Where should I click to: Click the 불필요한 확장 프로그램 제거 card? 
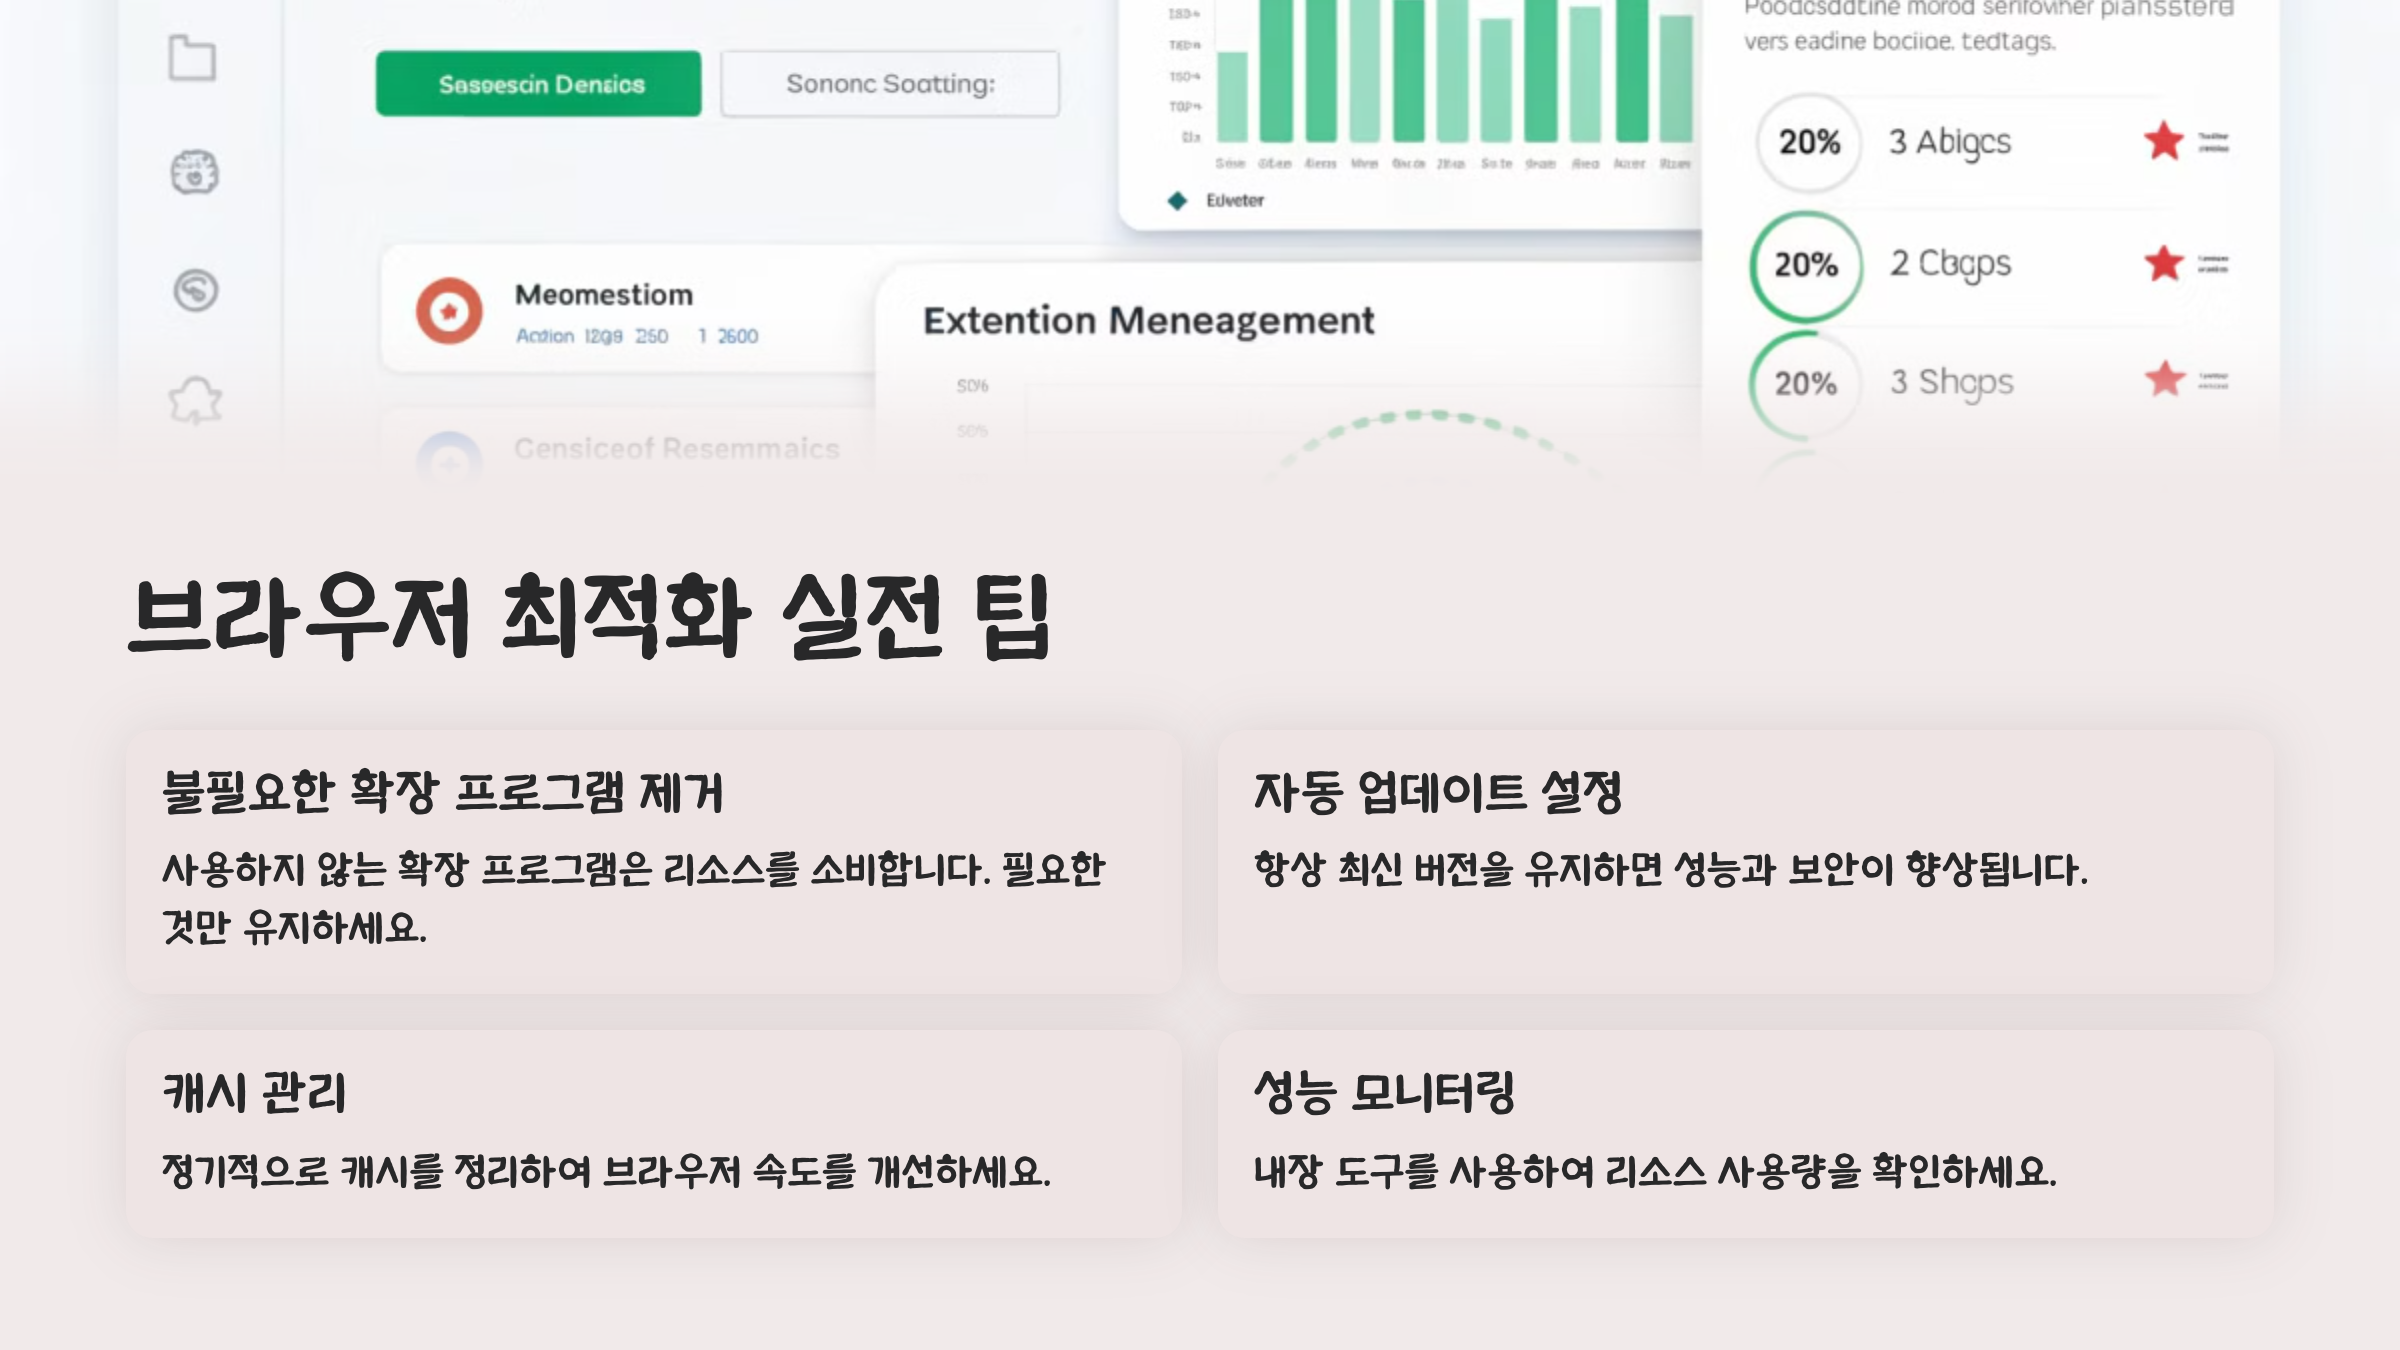pos(653,861)
